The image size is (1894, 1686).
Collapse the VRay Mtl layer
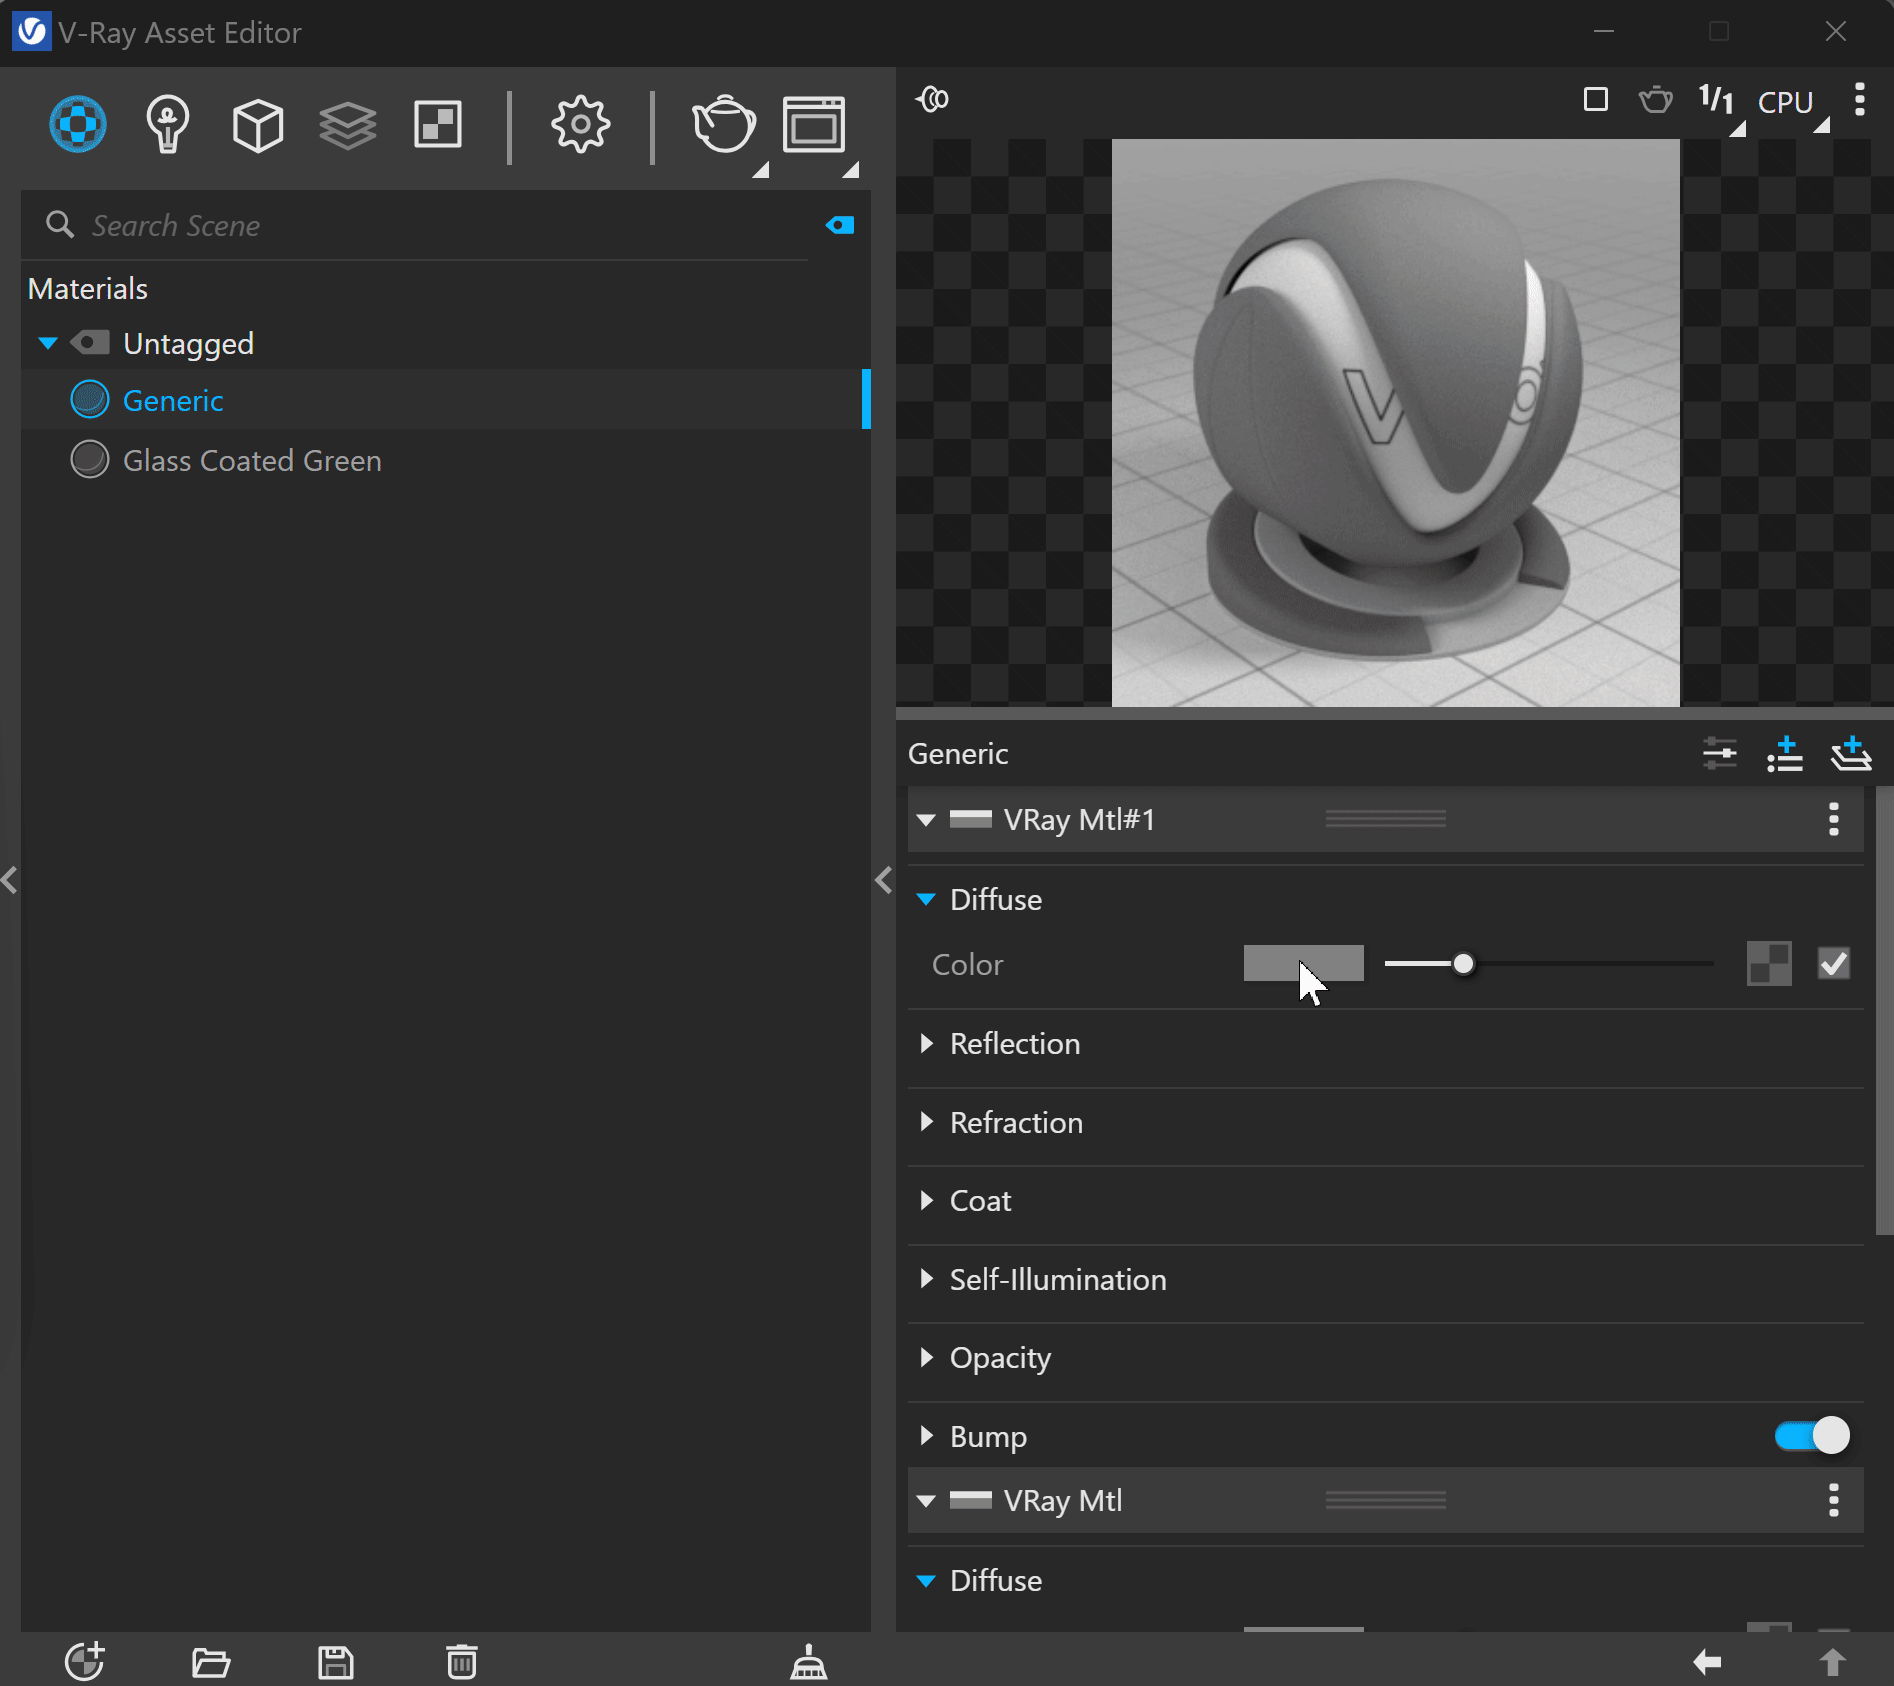[926, 1501]
